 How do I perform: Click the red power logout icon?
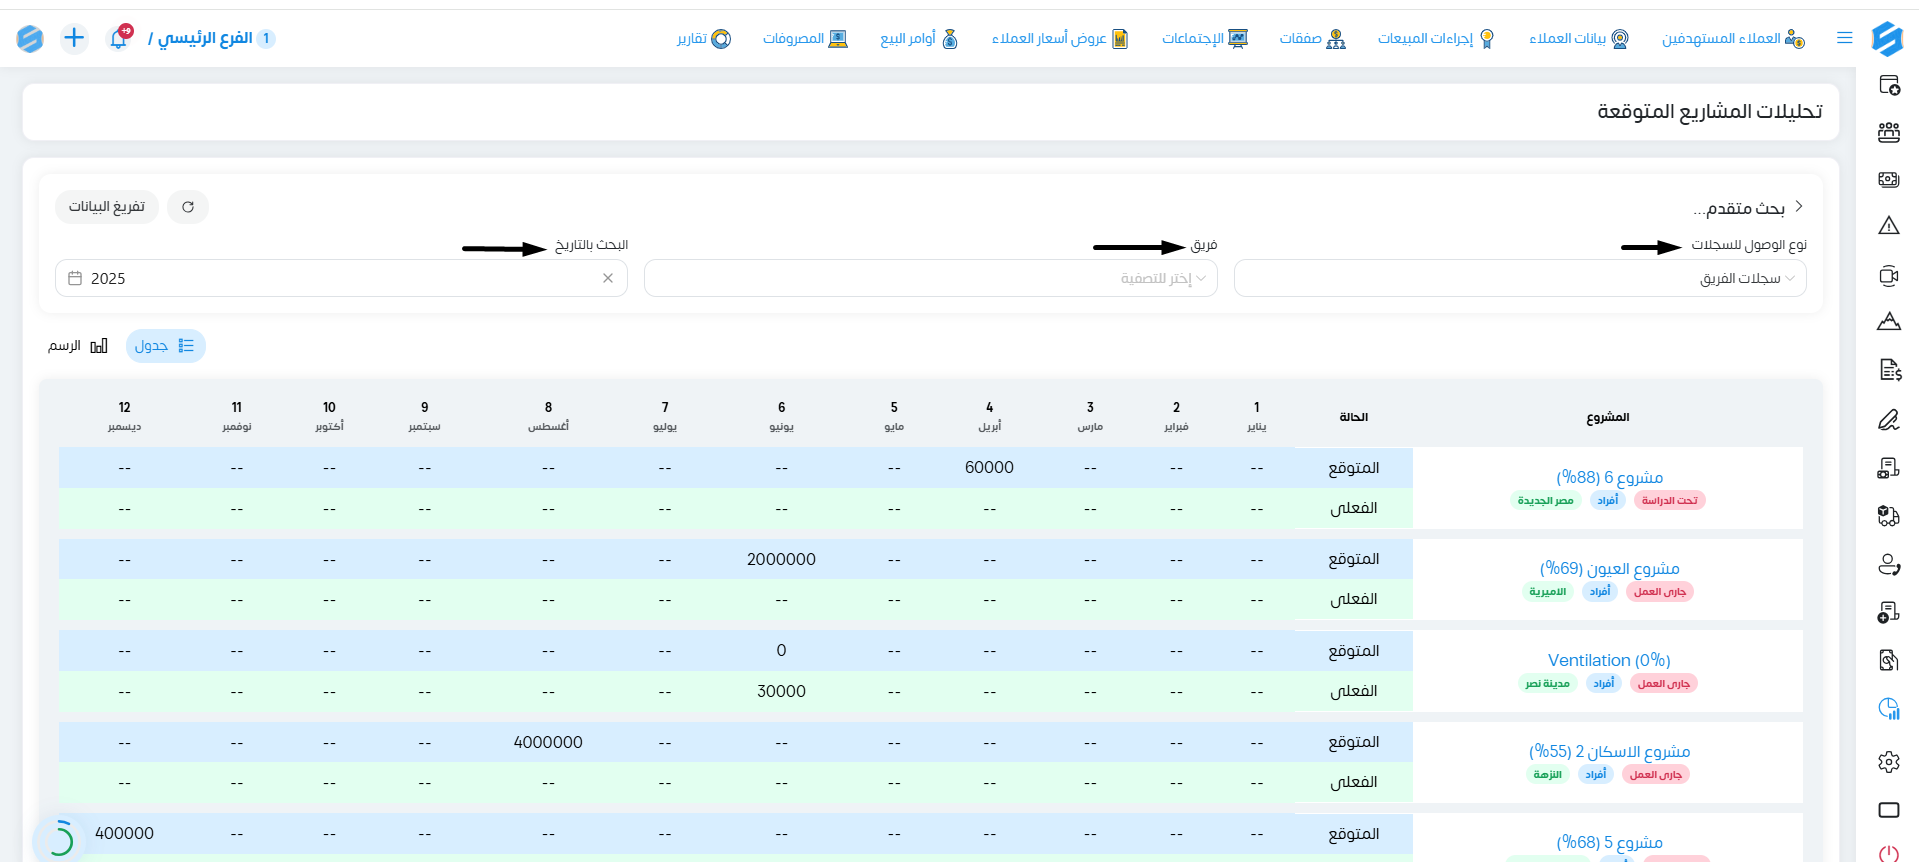pos(1889,854)
